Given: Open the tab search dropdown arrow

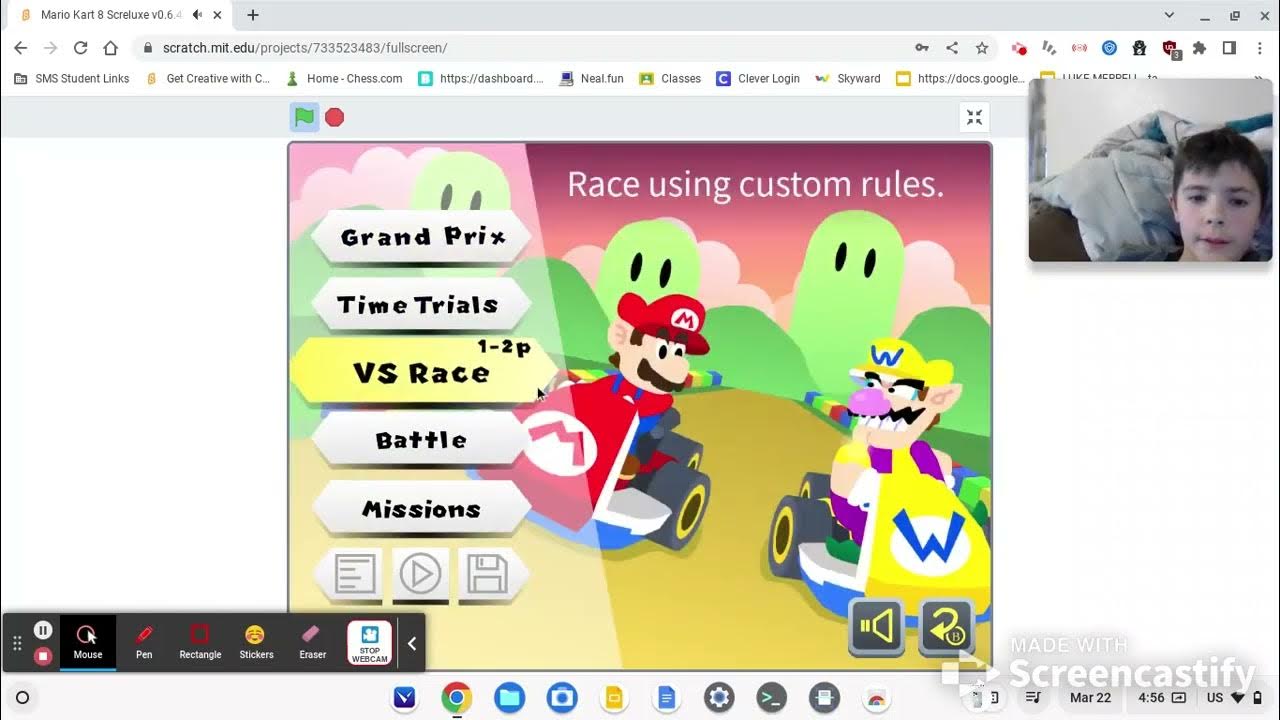Looking at the screenshot, I should click(1170, 15).
